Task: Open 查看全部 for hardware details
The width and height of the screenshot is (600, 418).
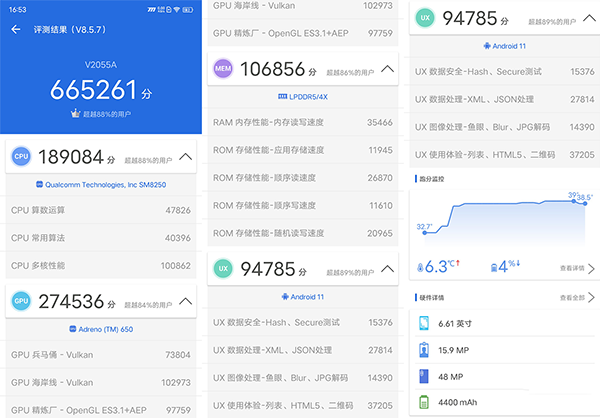Action: coord(572,298)
